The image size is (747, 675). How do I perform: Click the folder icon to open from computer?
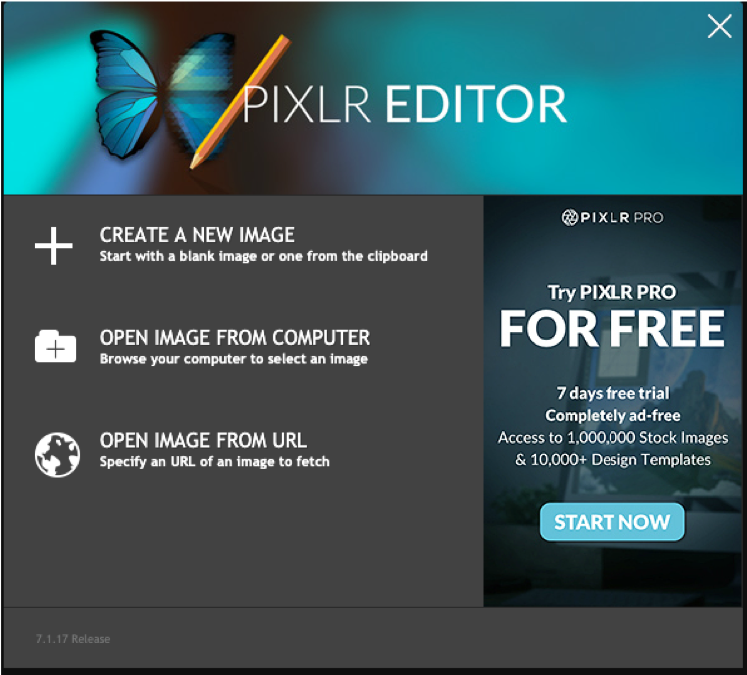pos(55,346)
